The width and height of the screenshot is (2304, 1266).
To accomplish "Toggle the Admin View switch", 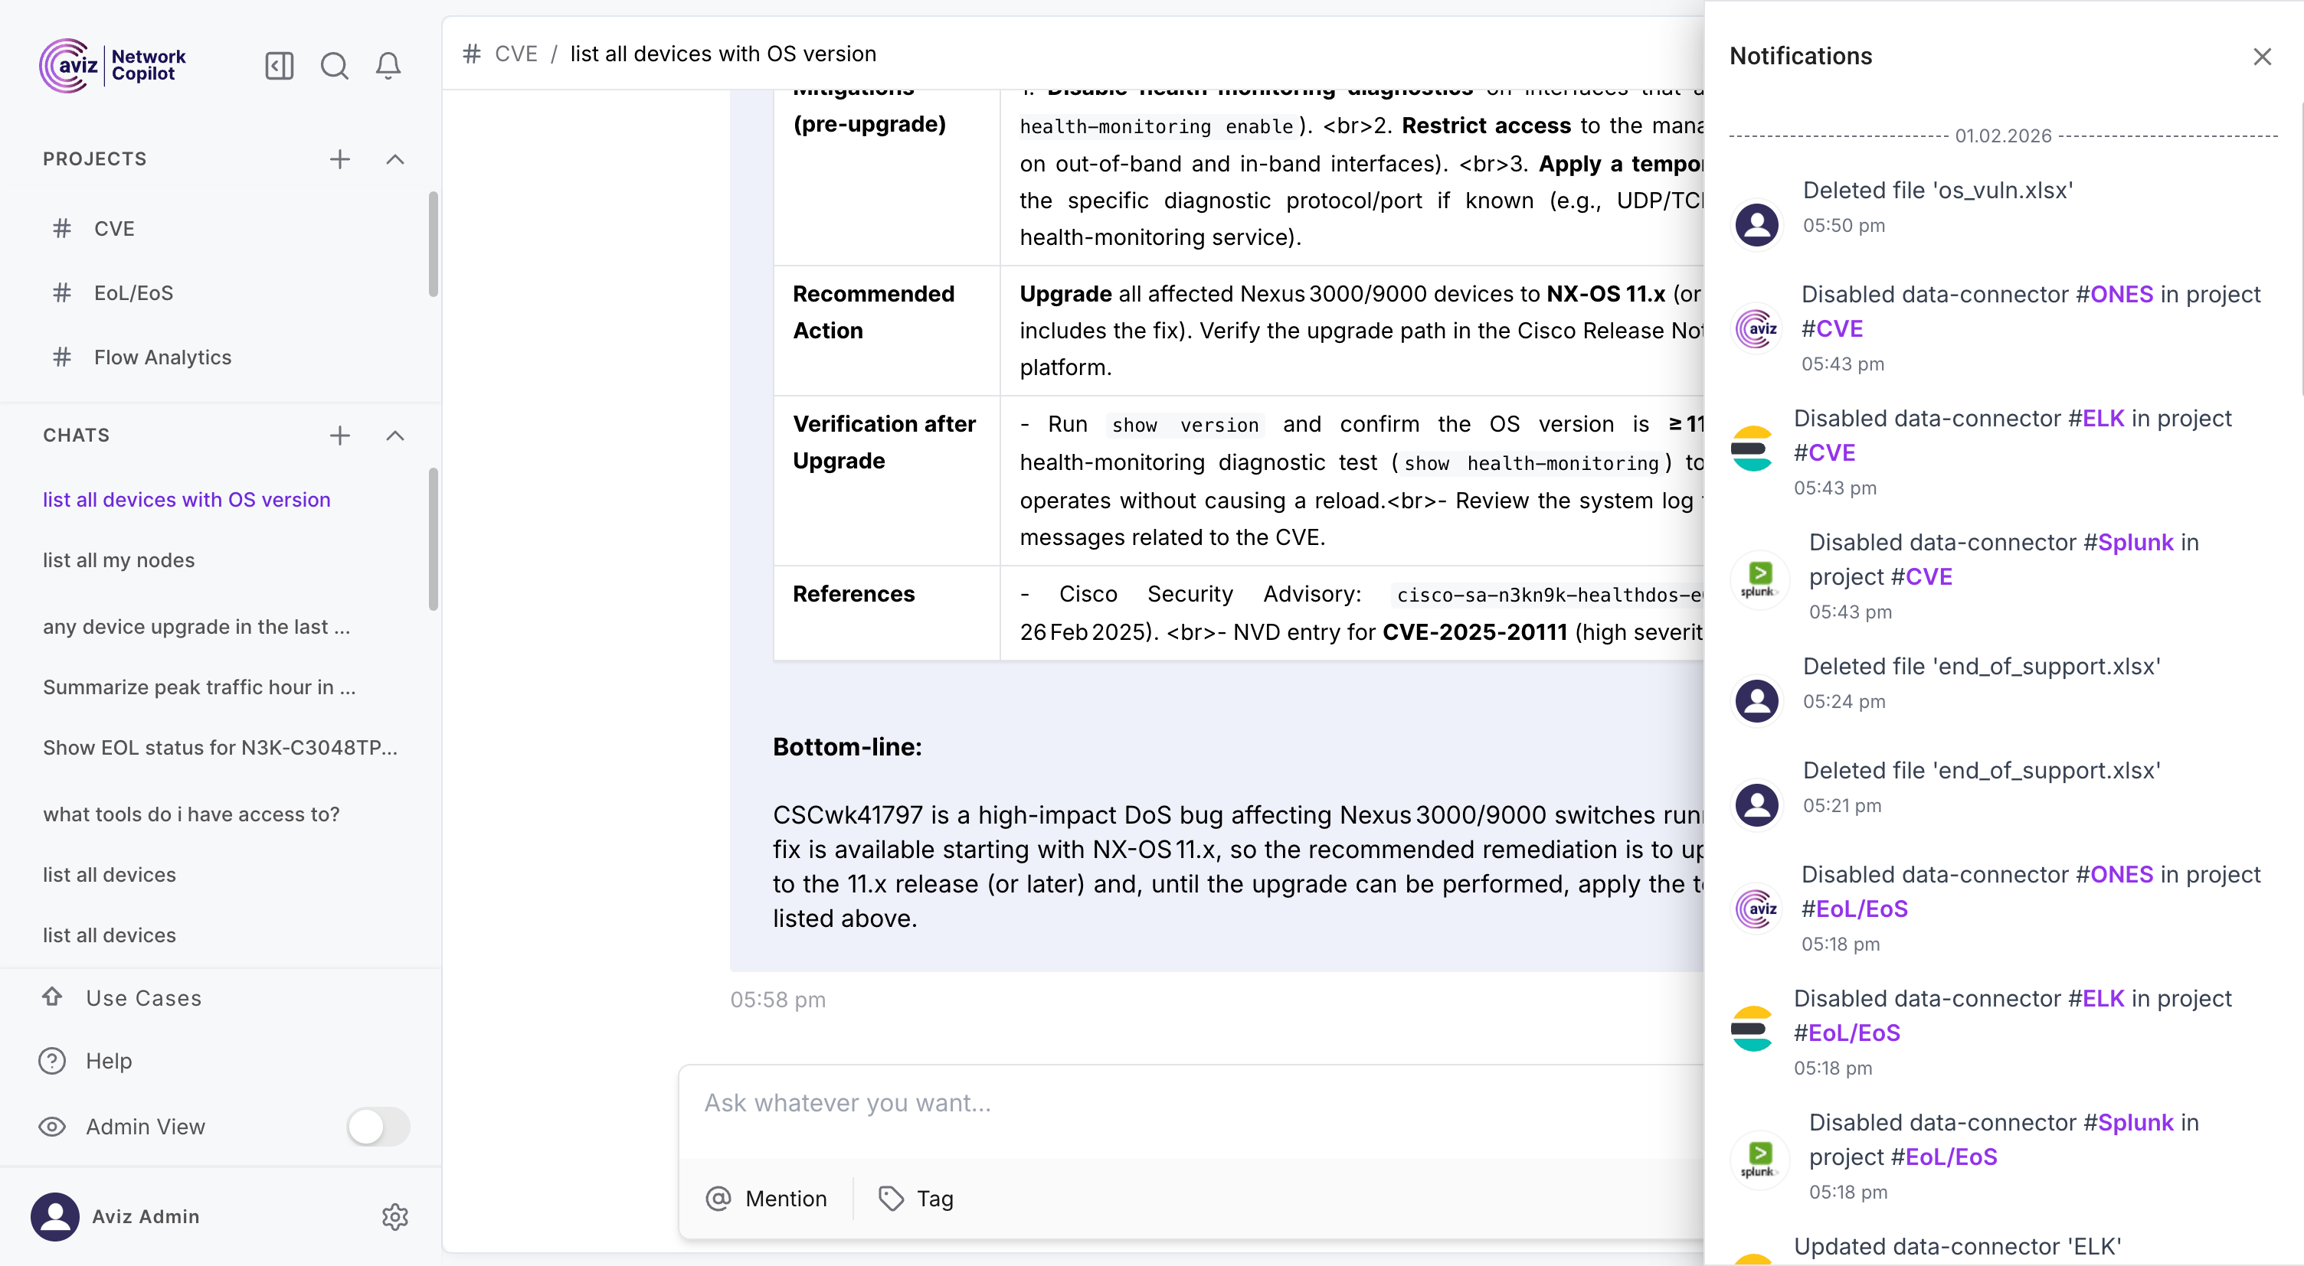I will (378, 1126).
